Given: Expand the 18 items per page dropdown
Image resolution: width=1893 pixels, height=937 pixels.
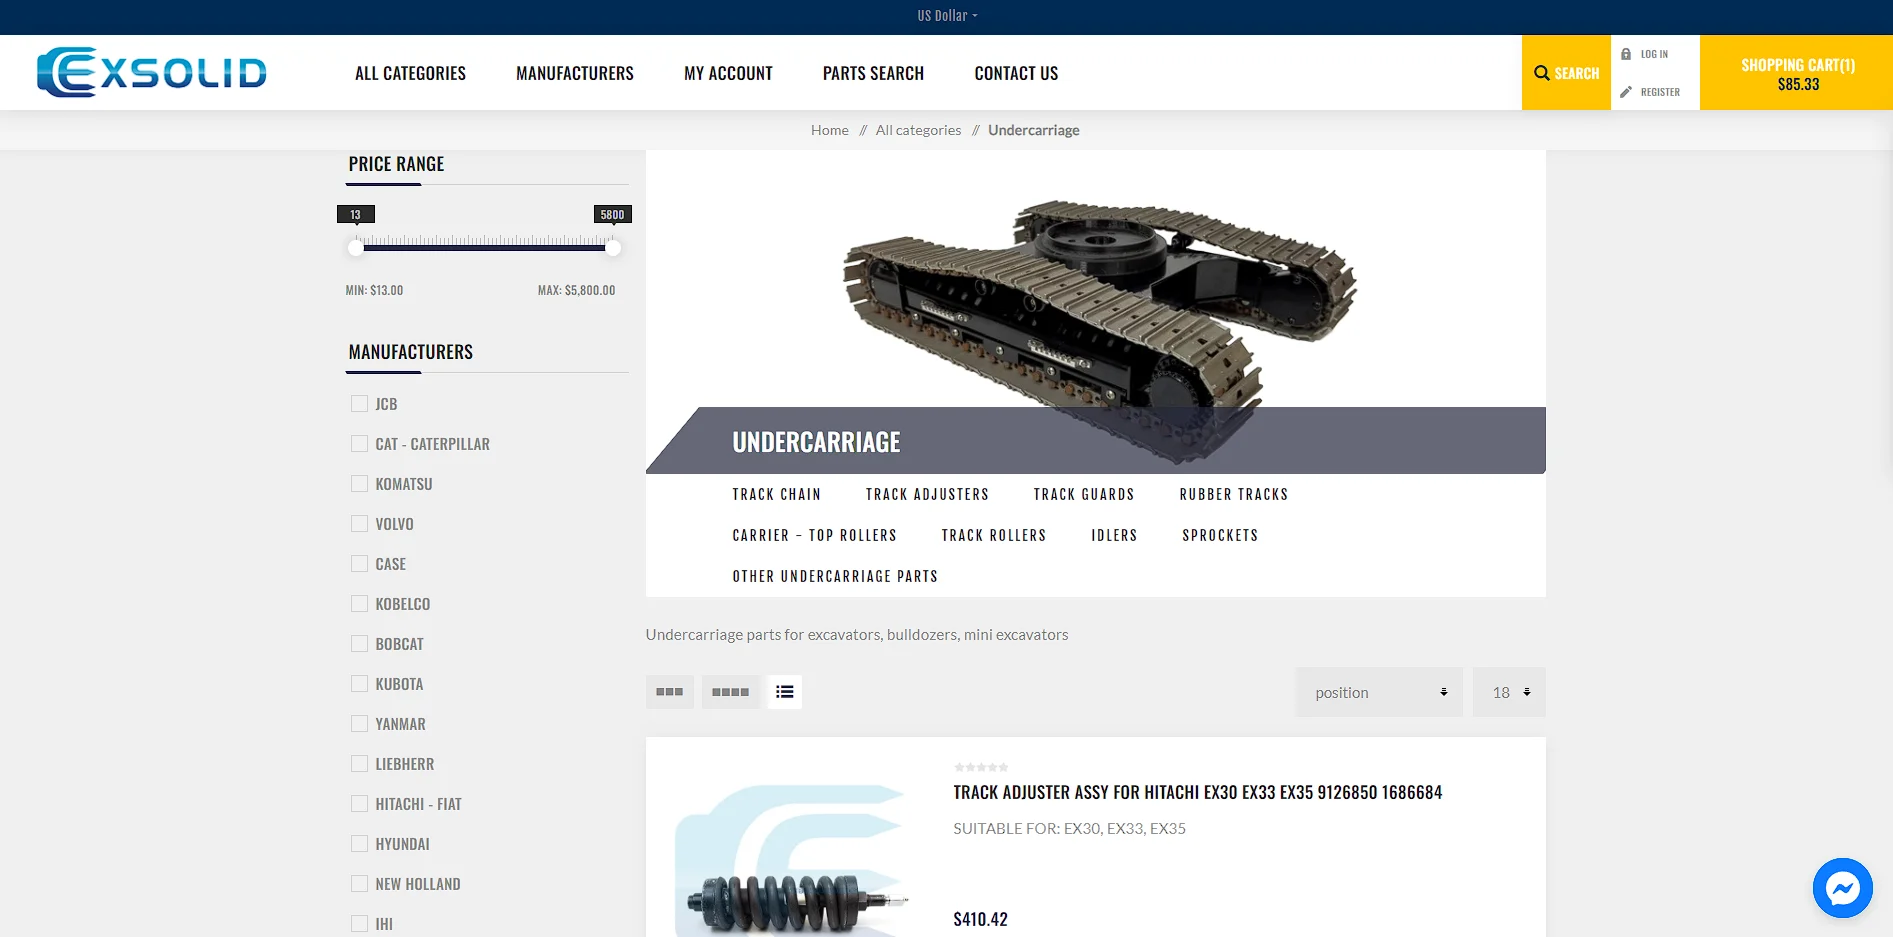Looking at the screenshot, I should (x=1509, y=692).
